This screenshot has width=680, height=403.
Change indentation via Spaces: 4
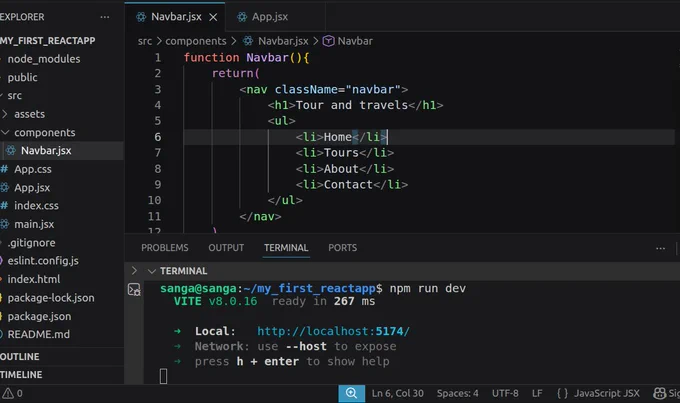pos(458,393)
